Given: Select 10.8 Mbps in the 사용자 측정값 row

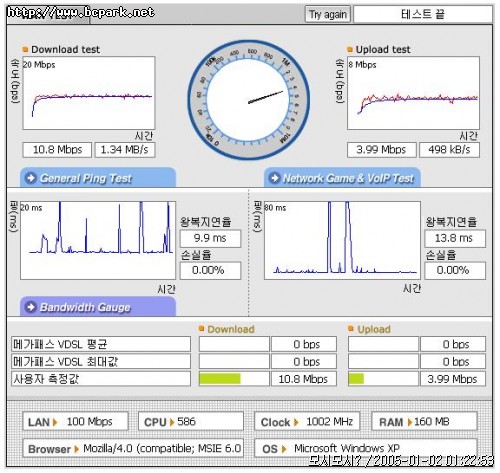Looking at the screenshot, I should point(304,379).
